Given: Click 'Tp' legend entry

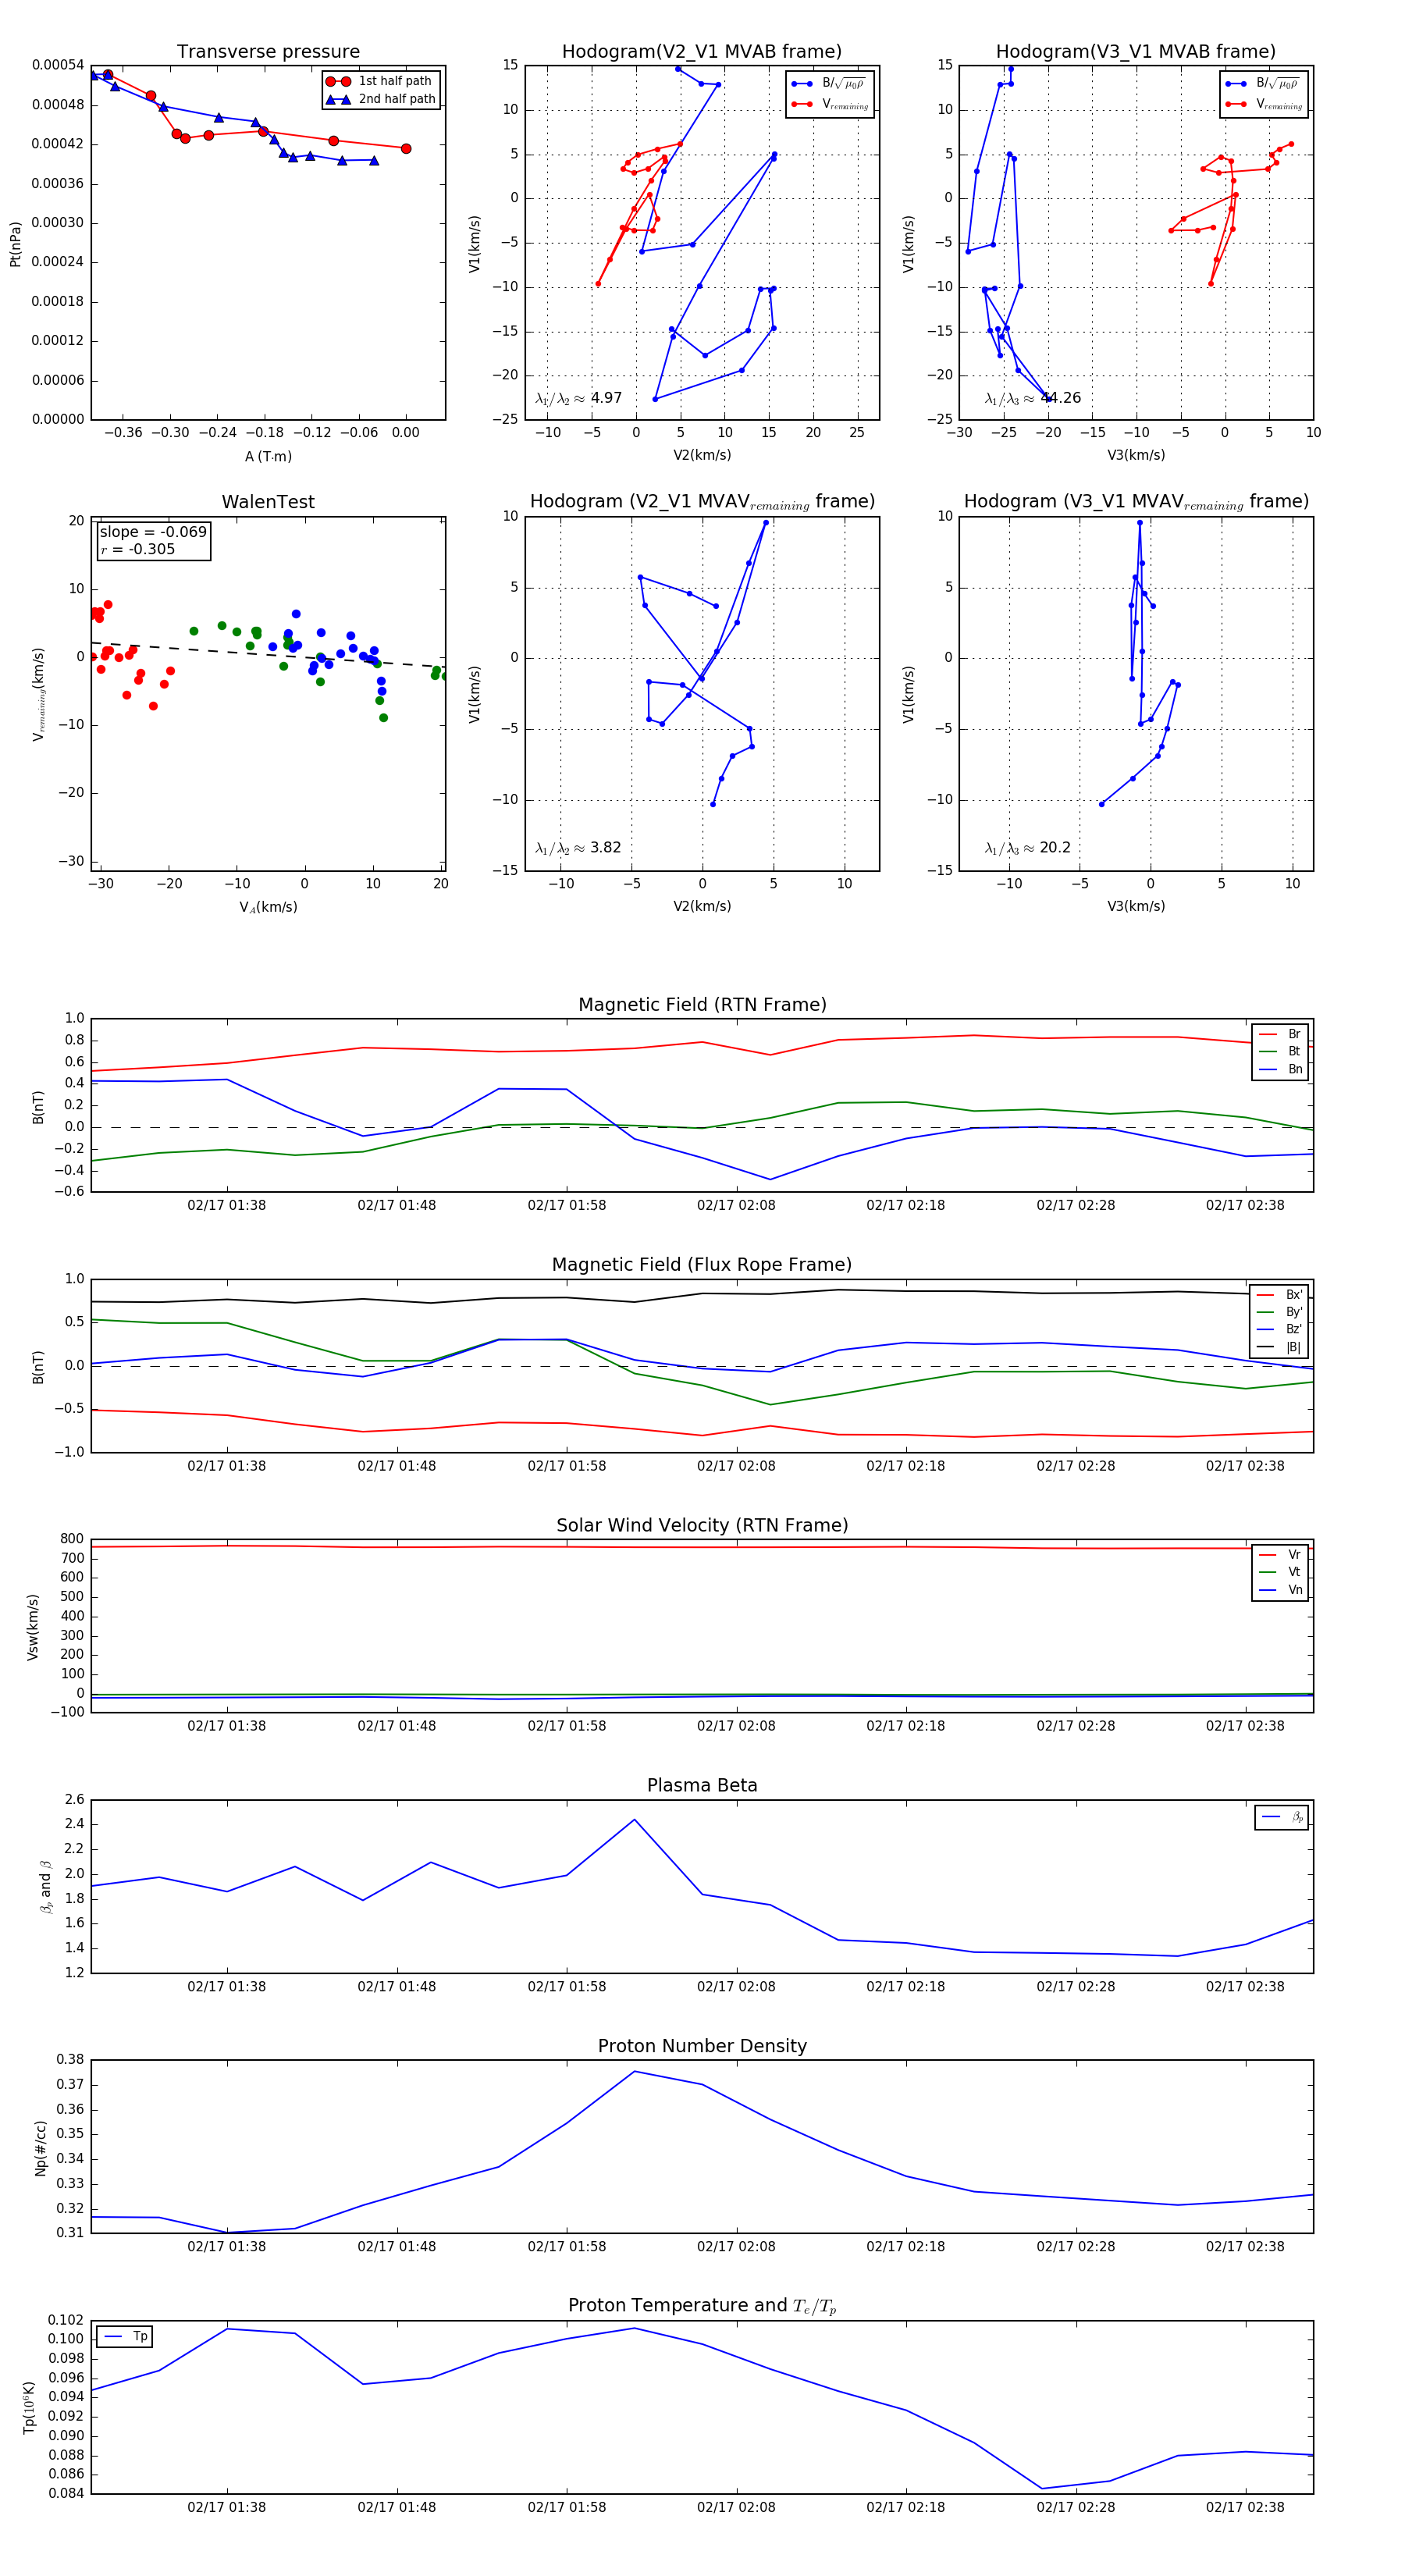Looking at the screenshot, I should click(126, 2337).
